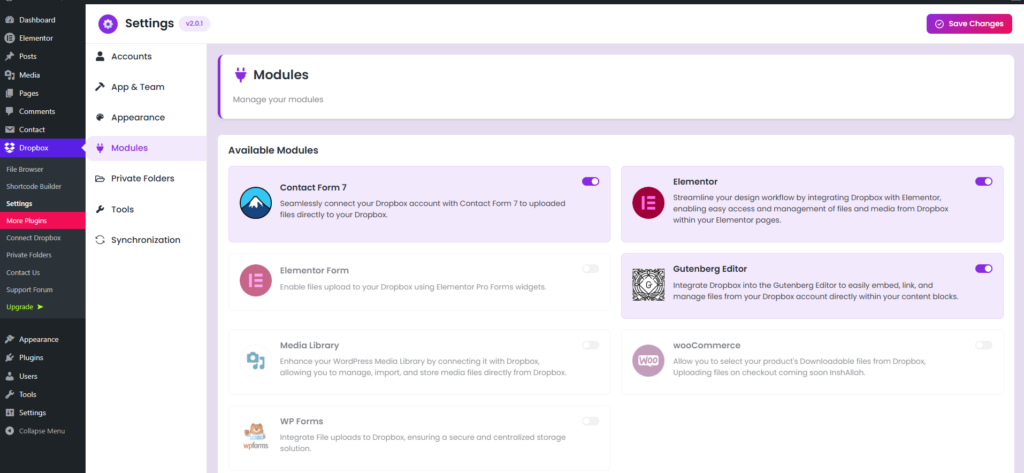Open Contact Us submenu link
The image size is (1024, 473).
(x=23, y=272)
